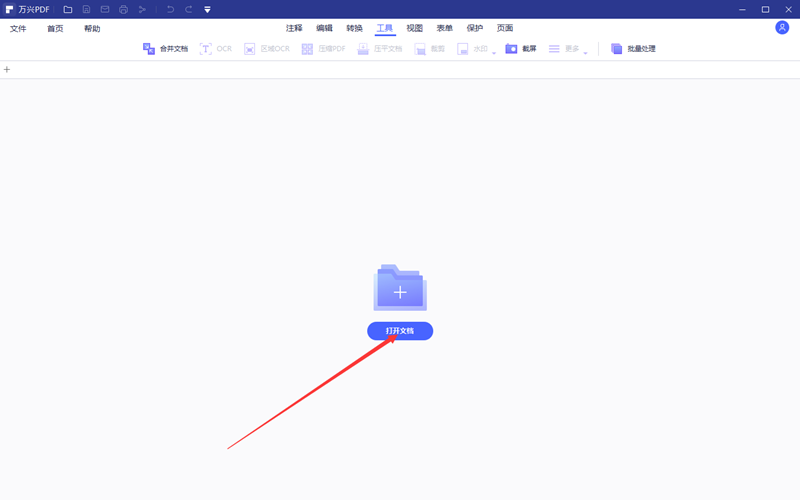
Task: Maximize the 万兴PDF window
Action: [765, 9]
